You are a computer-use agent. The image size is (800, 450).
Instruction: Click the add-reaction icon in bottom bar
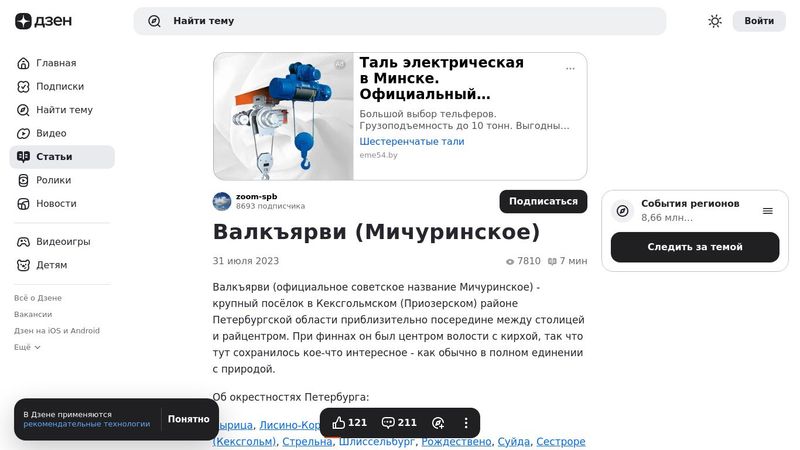pos(438,422)
